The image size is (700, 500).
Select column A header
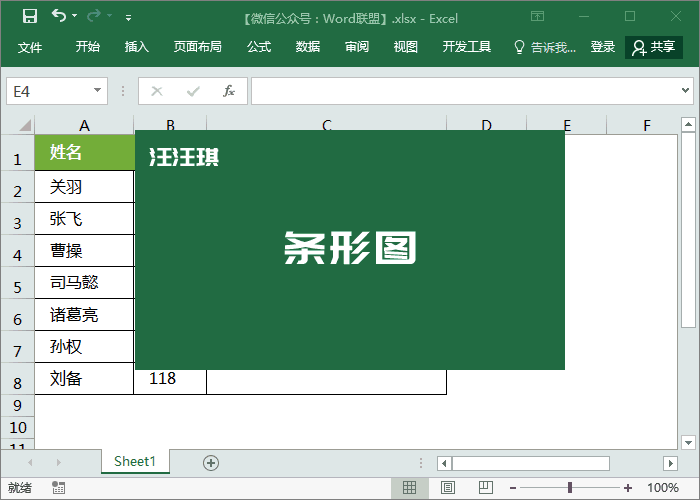(x=84, y=125)
